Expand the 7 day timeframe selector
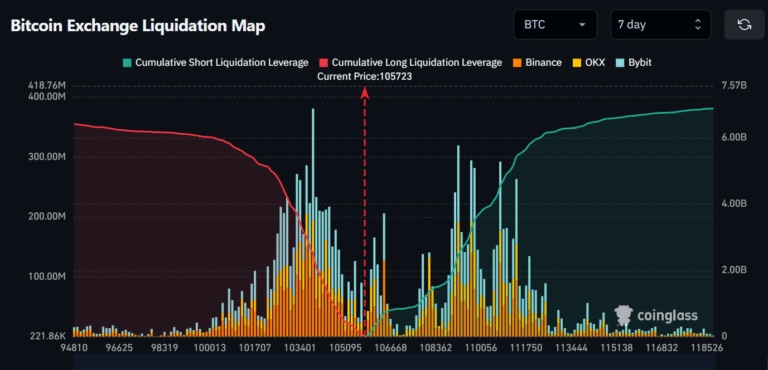The height and width of the screenshot is (370, 768). point(660,25)
